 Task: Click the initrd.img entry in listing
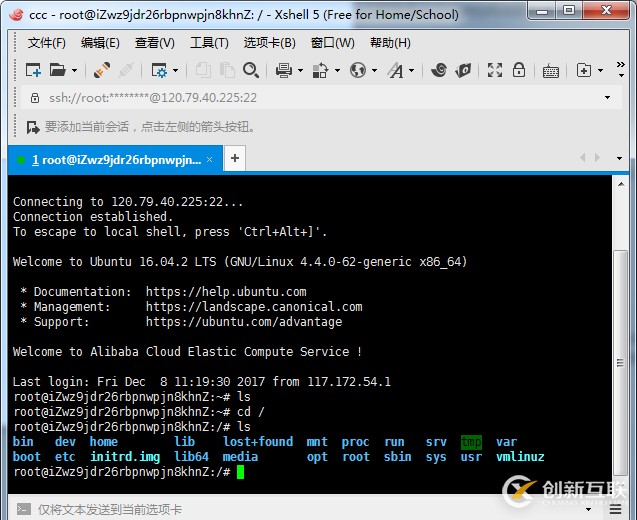(x=125, y=457)
